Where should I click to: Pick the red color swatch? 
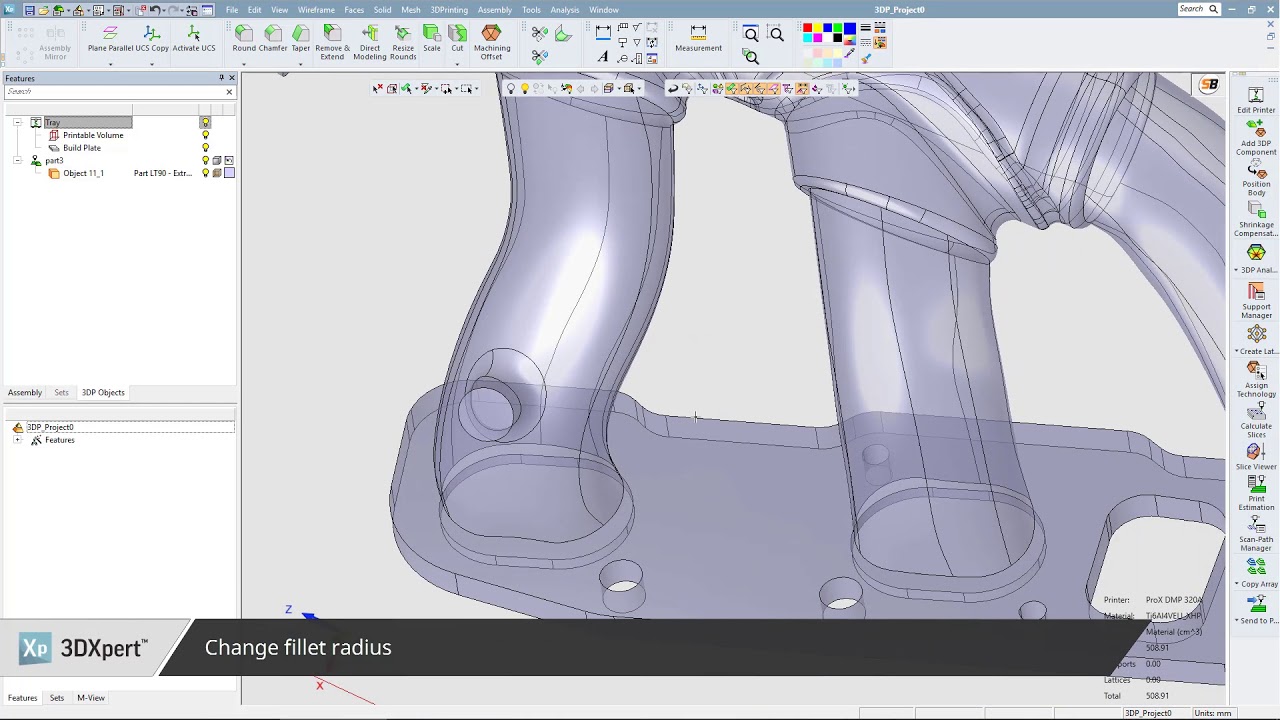[808, 28]
